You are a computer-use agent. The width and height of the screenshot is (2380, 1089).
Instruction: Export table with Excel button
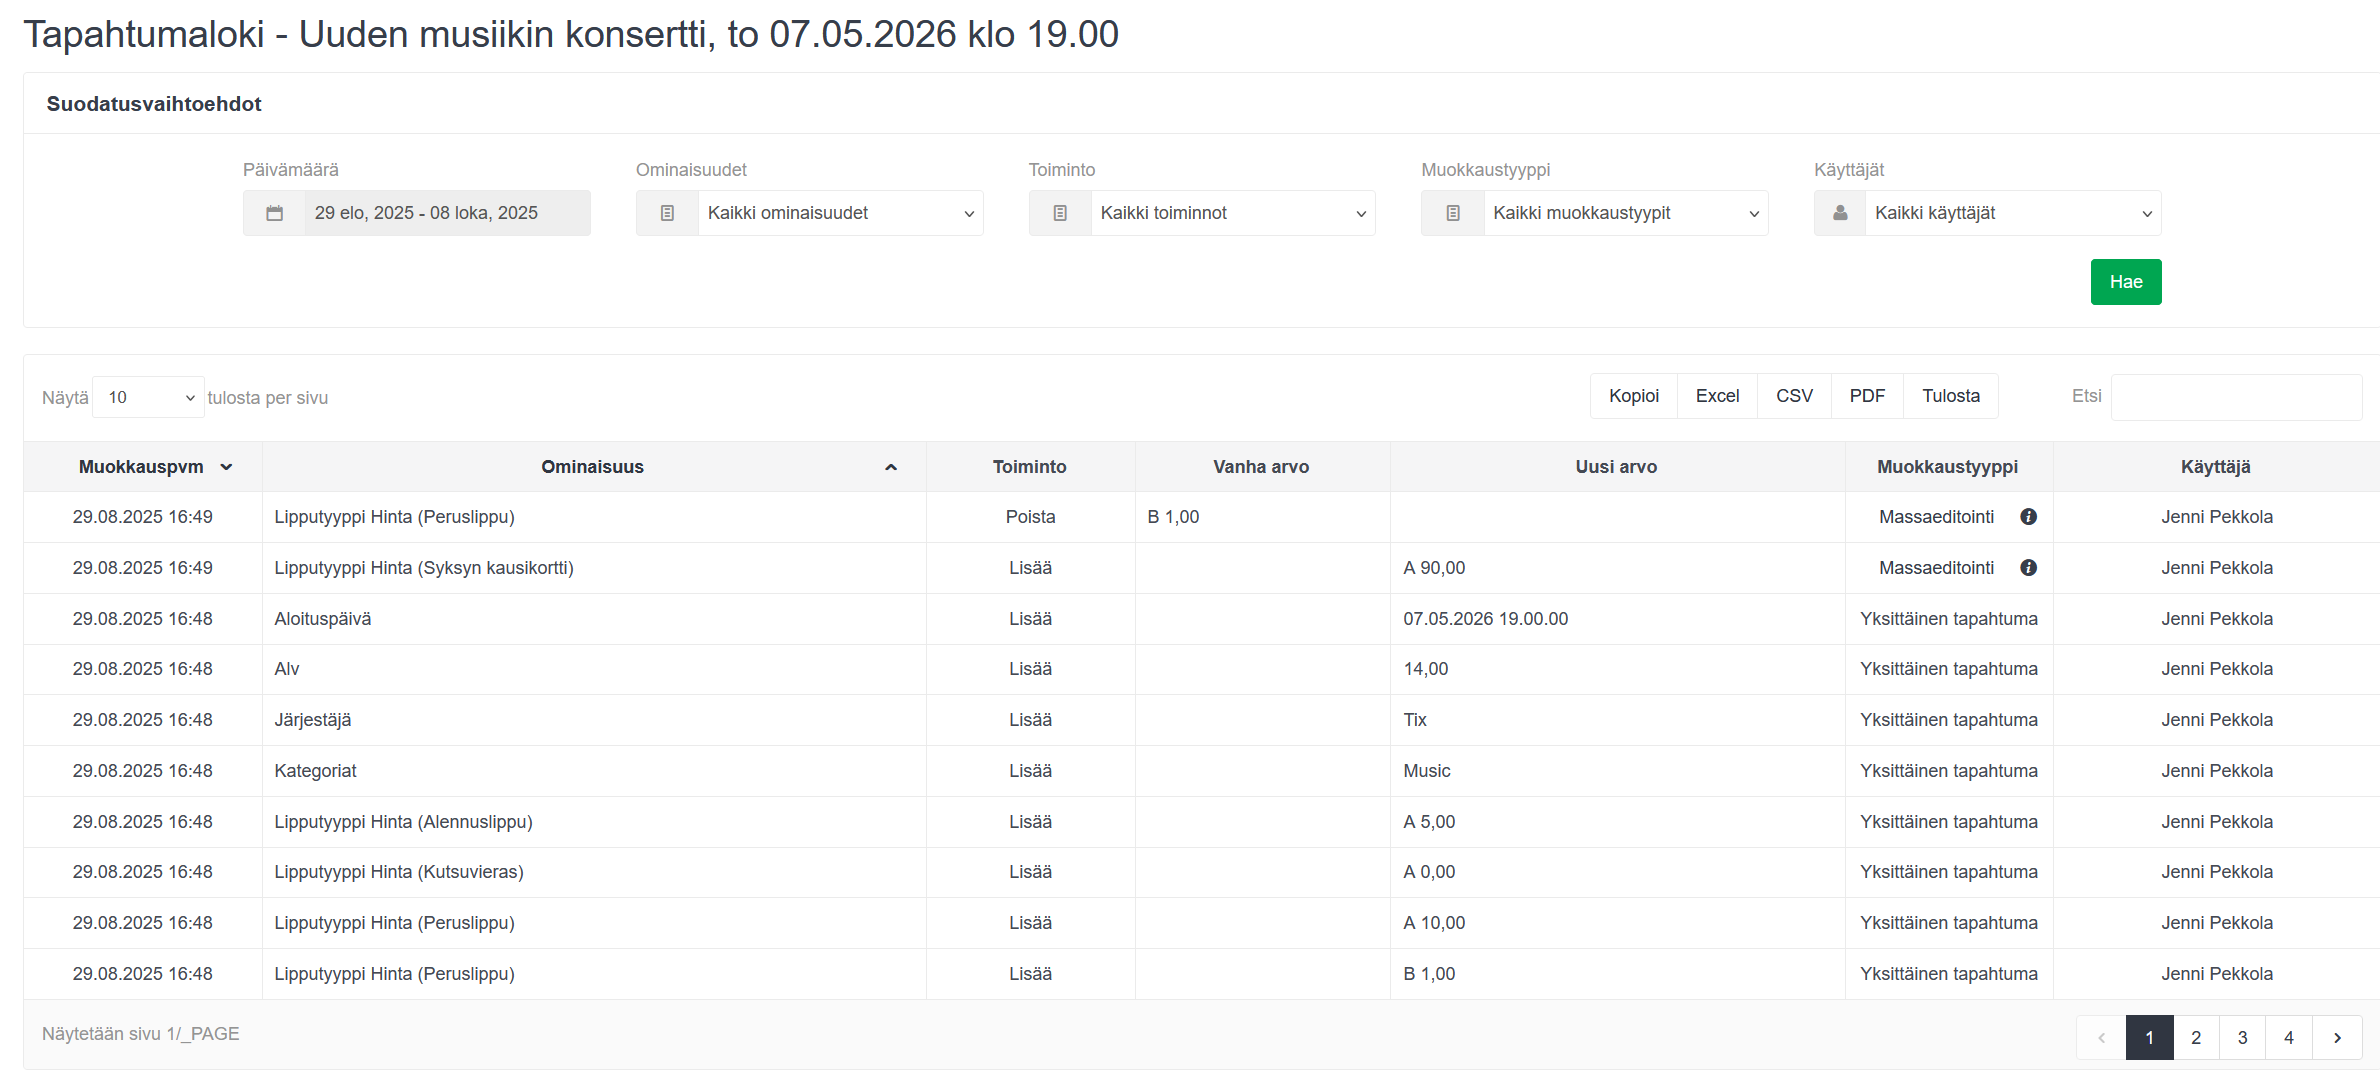pyautogui.click(x=1717, y=396)
